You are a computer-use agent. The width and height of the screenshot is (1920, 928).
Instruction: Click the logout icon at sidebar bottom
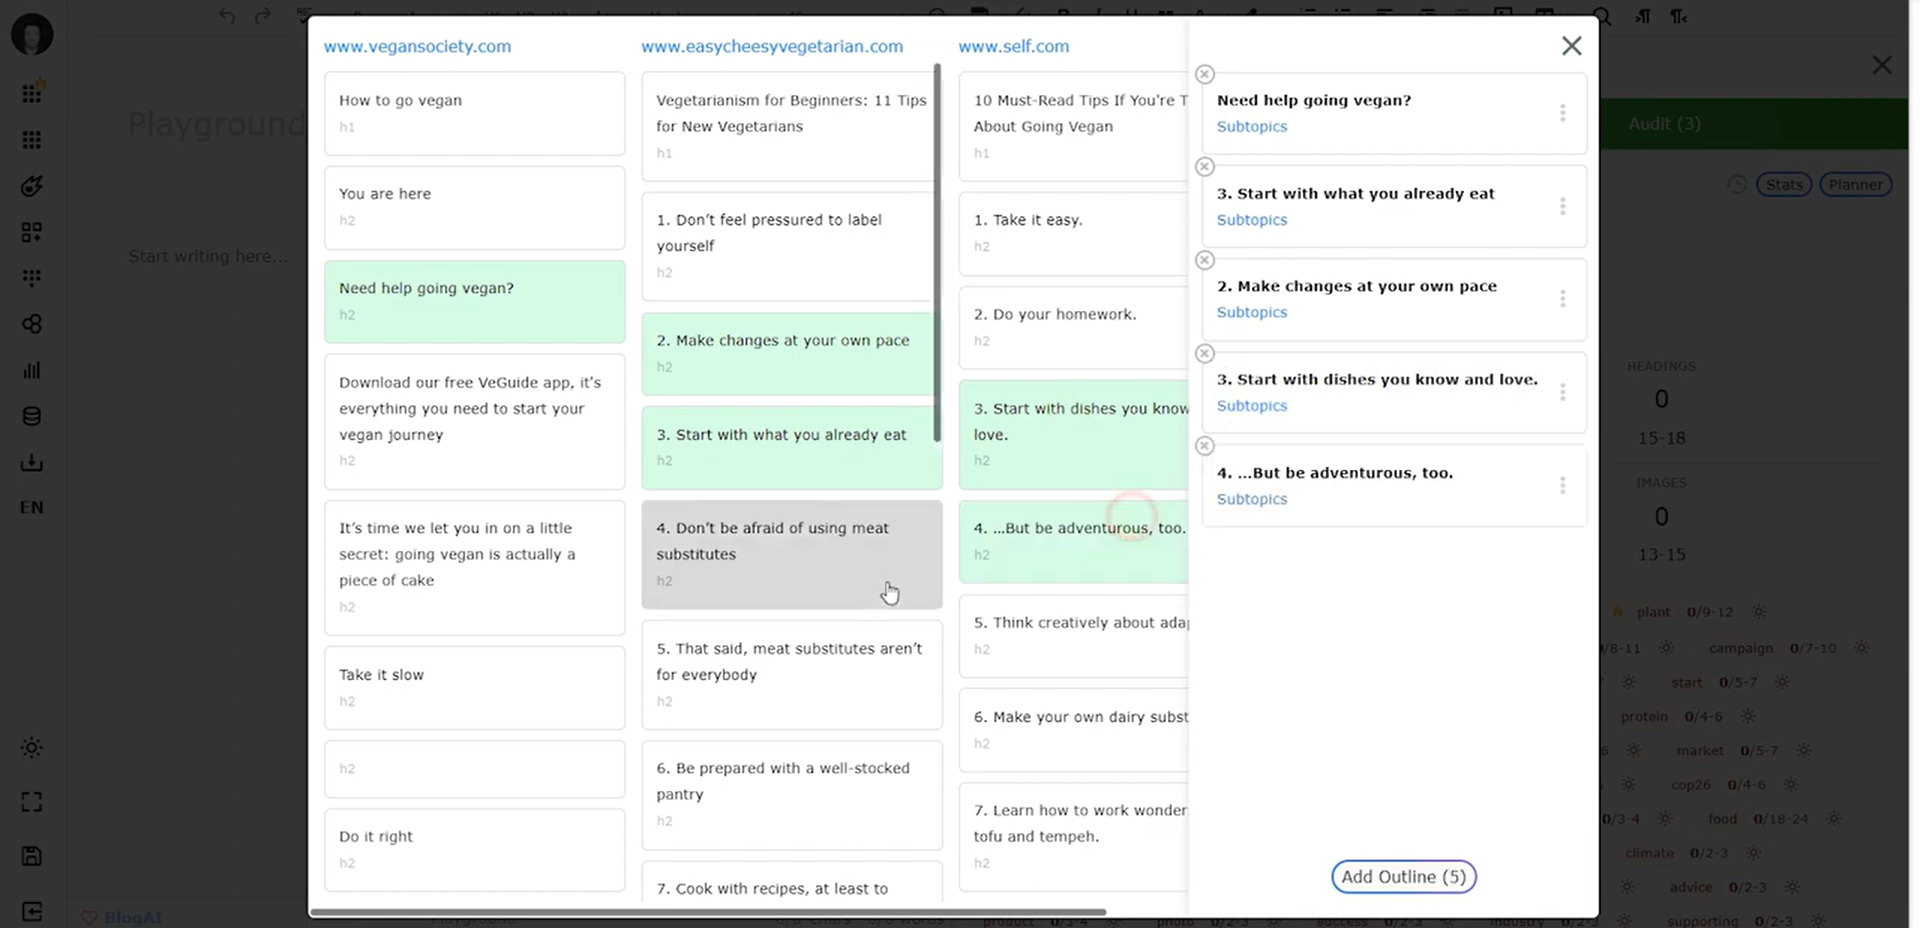point(32,911)
